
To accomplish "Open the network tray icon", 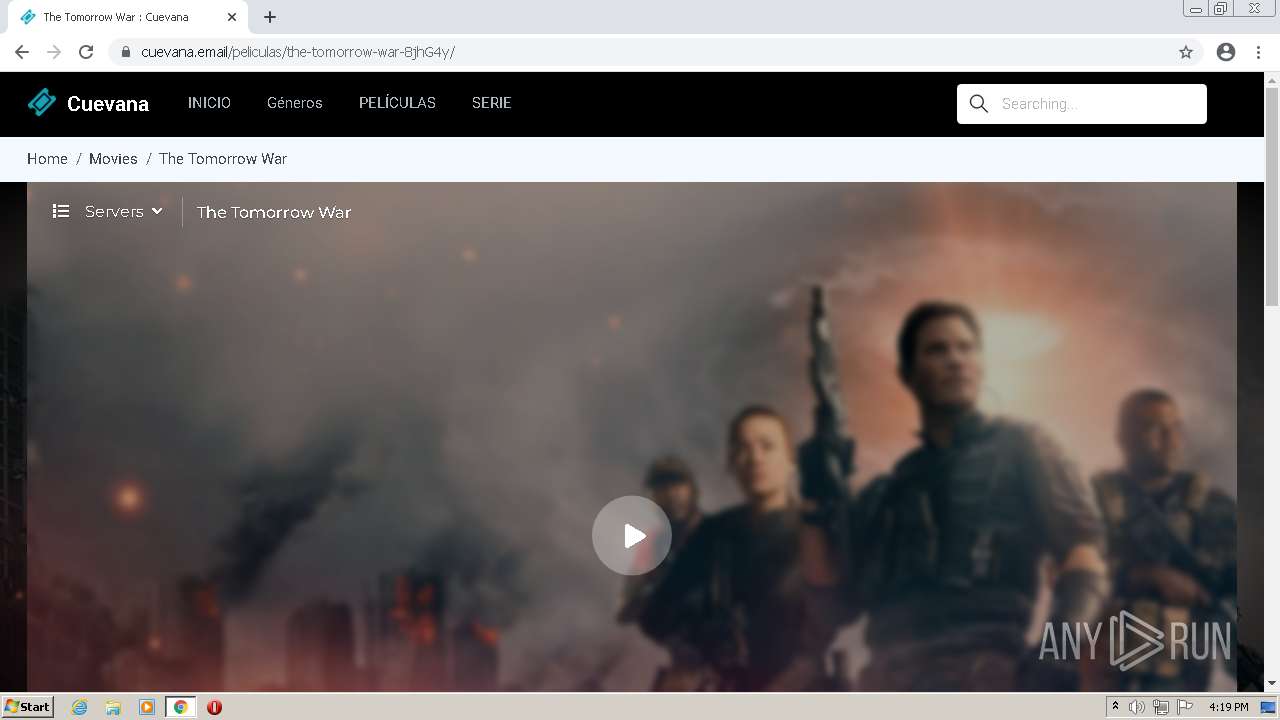I will (1161, 707).
